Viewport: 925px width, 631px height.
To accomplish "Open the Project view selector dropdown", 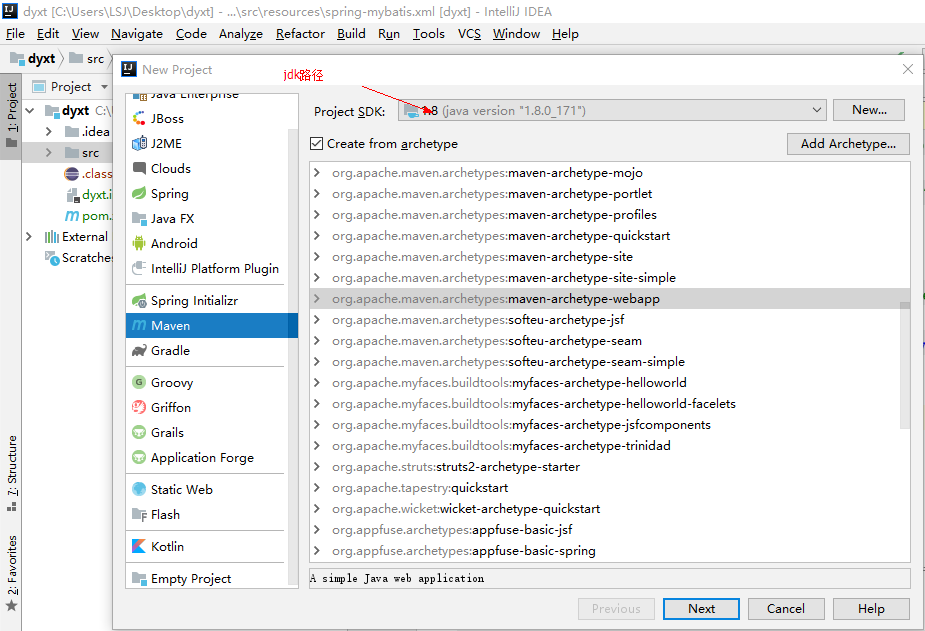I will (x=104, y=87).
